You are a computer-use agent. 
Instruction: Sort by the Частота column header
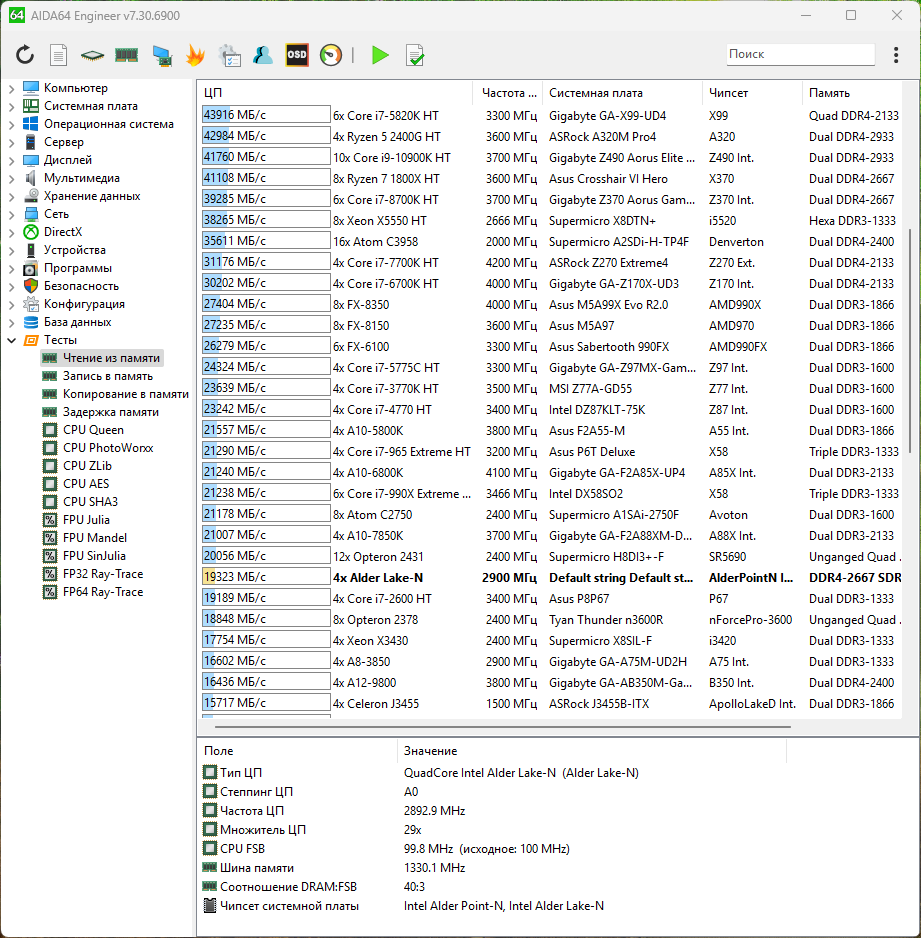pyautogui.click(x=508, y=93)
